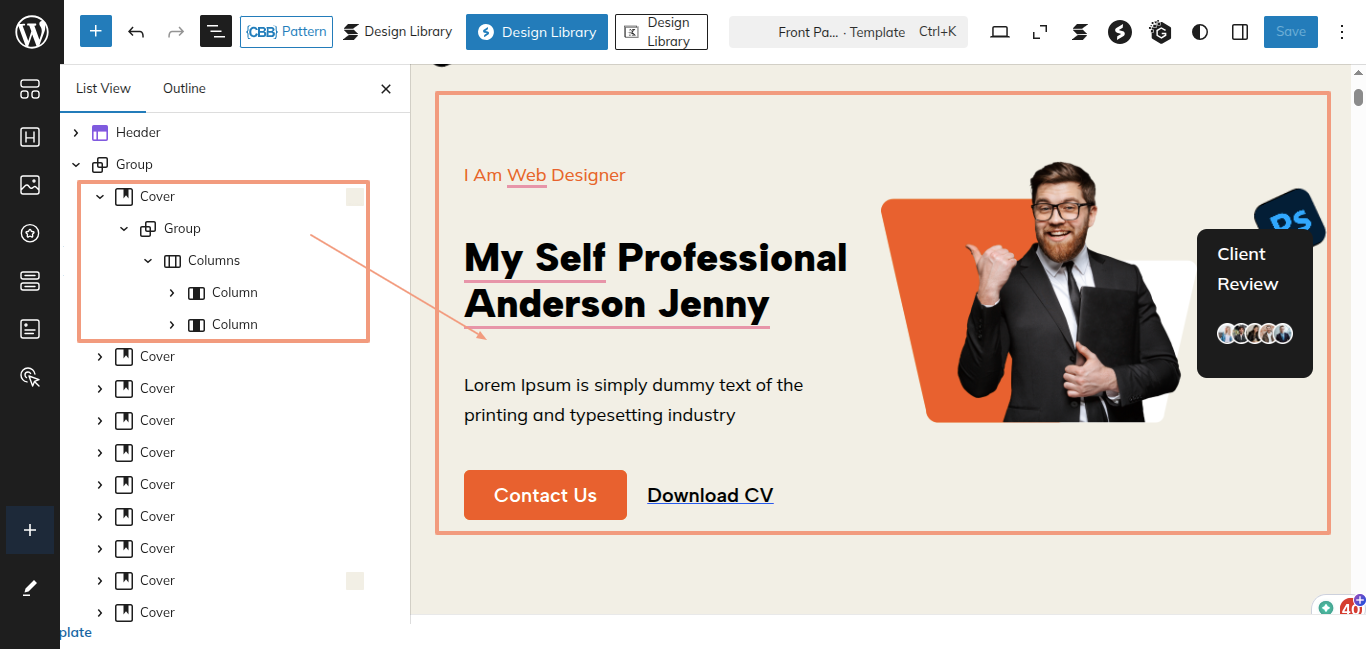Click the half-circle dark mode styles icon
The image size is (1366, 649).
click(x=1200, y=32)
